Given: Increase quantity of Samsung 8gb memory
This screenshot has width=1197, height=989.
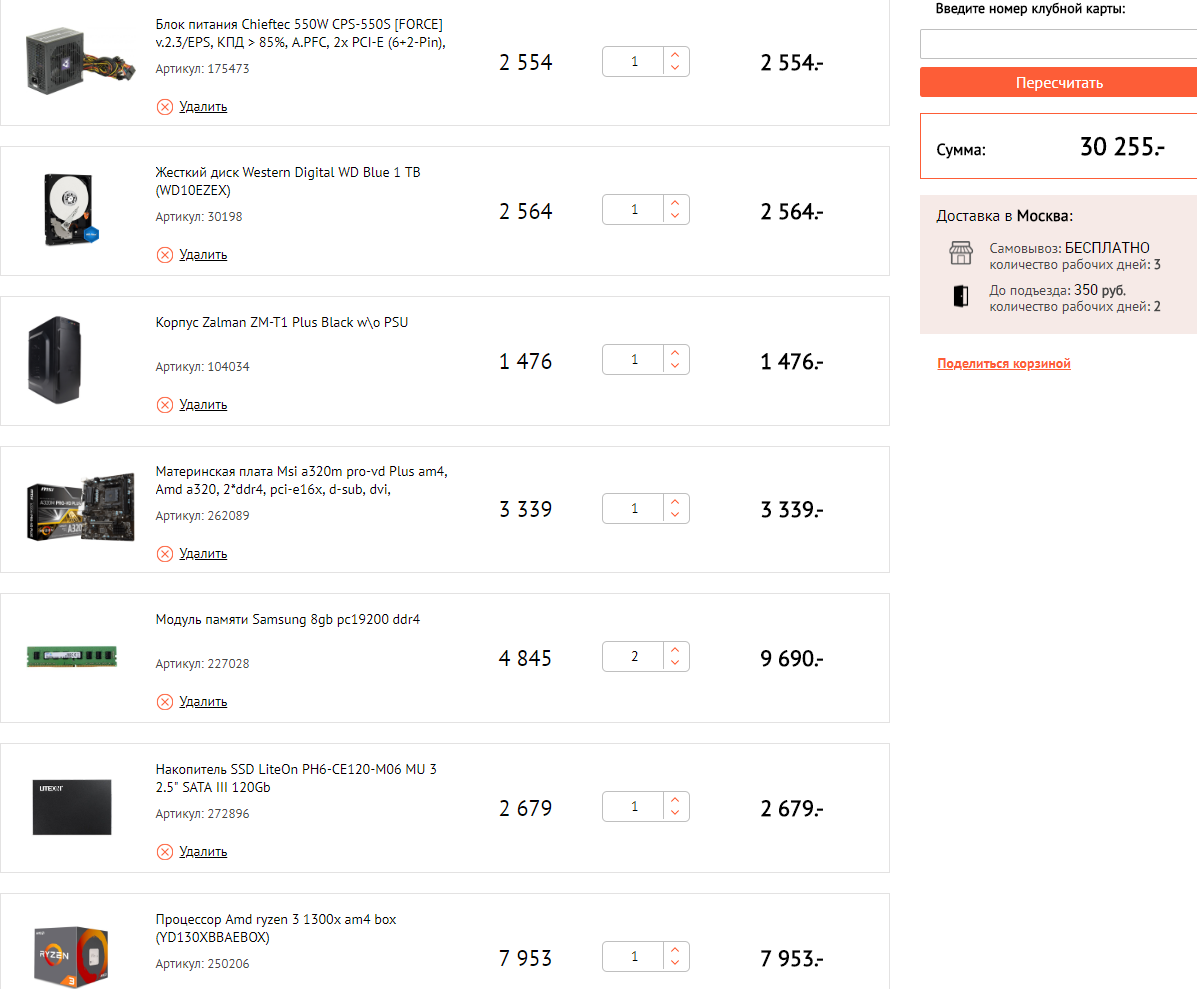Looking at the screenshot, I should (676, 651).
